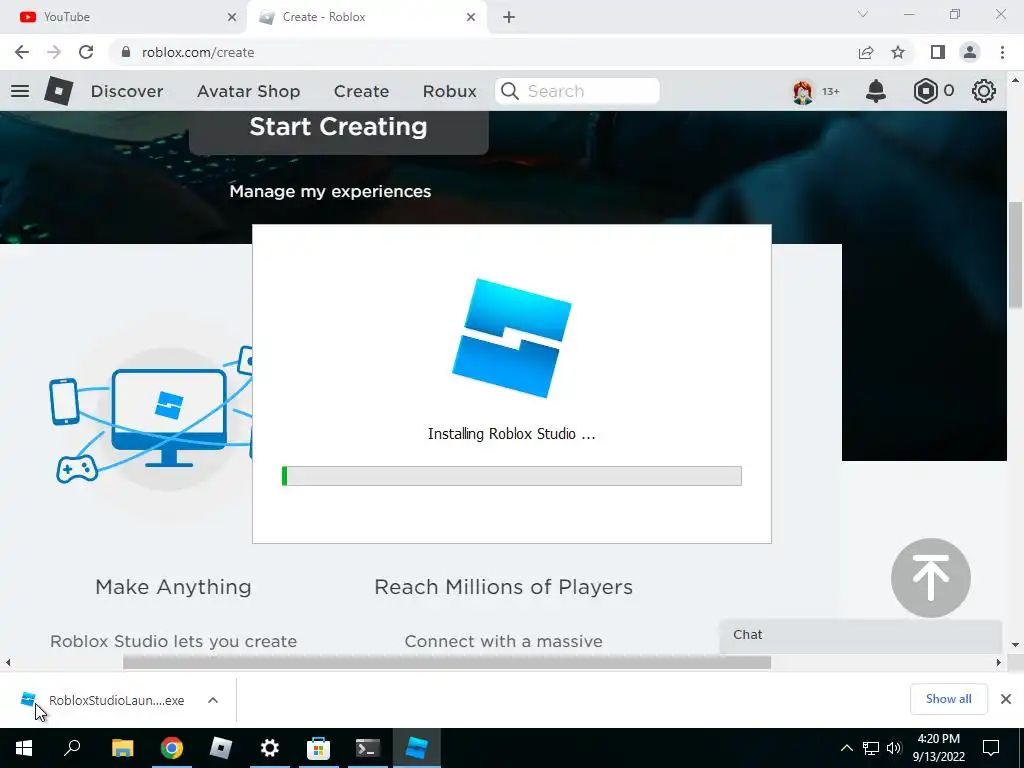The width and height of the screenshot is (1024, 768).
Task: Open the Avatar Shop menu item
Action: [248, 91]
